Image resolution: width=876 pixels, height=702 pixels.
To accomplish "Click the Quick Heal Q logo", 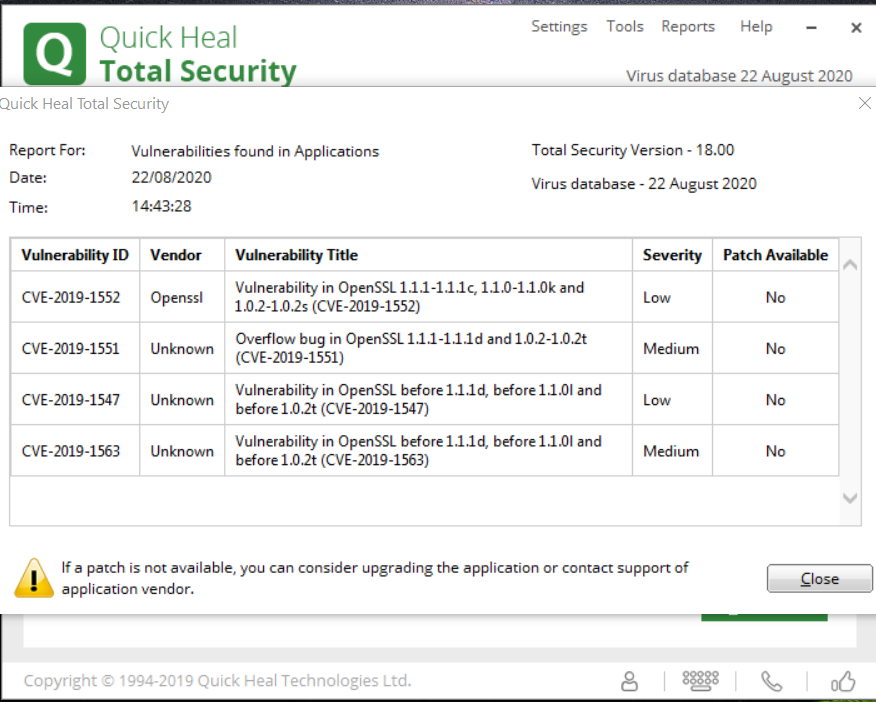I will pos(55,54).
